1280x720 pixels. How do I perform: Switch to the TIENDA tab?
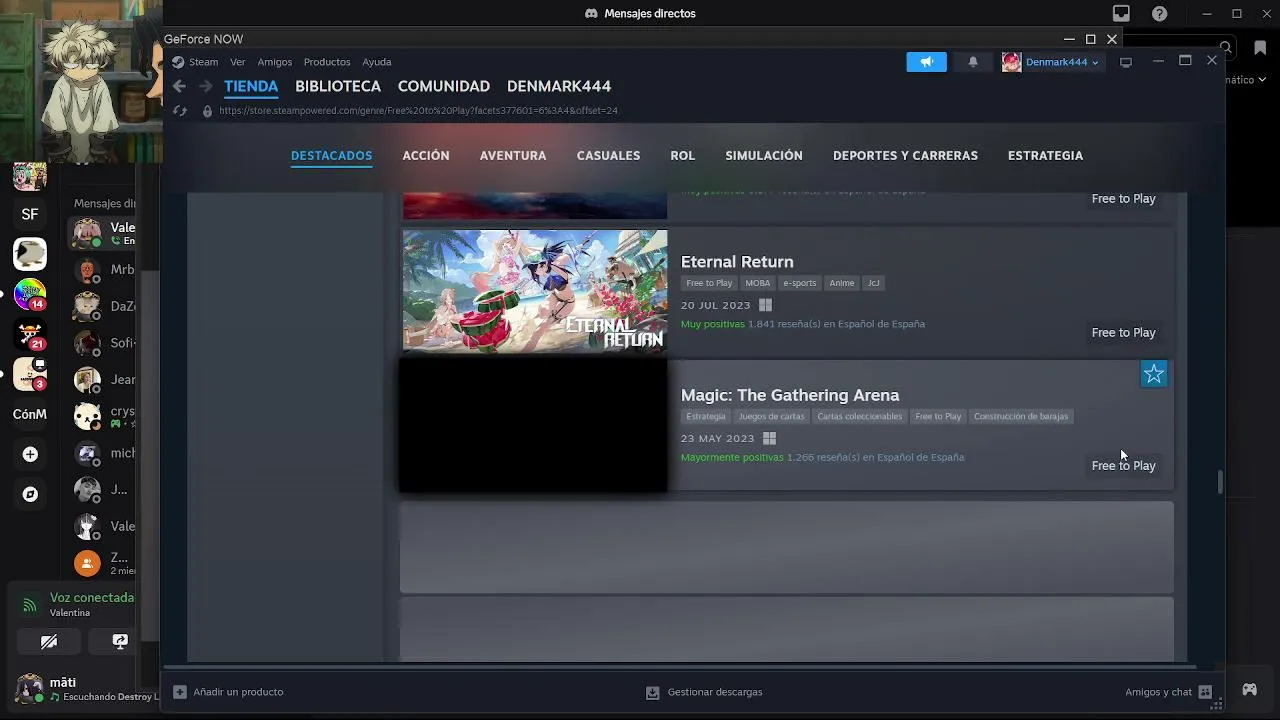click(251, 87)
